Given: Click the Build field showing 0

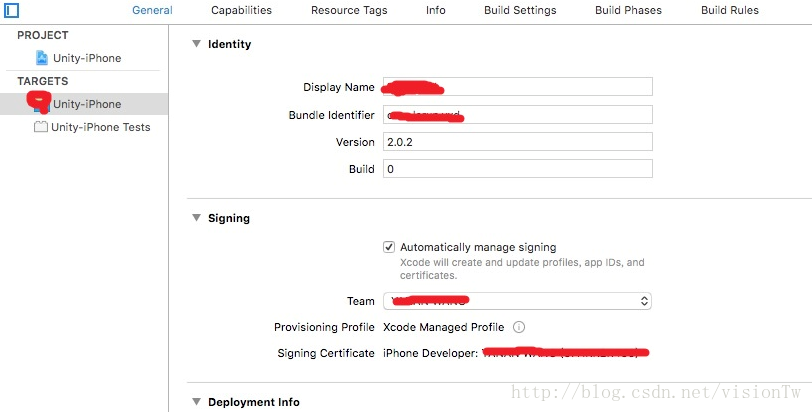Looking at the screenshot, I should point(517,169).
